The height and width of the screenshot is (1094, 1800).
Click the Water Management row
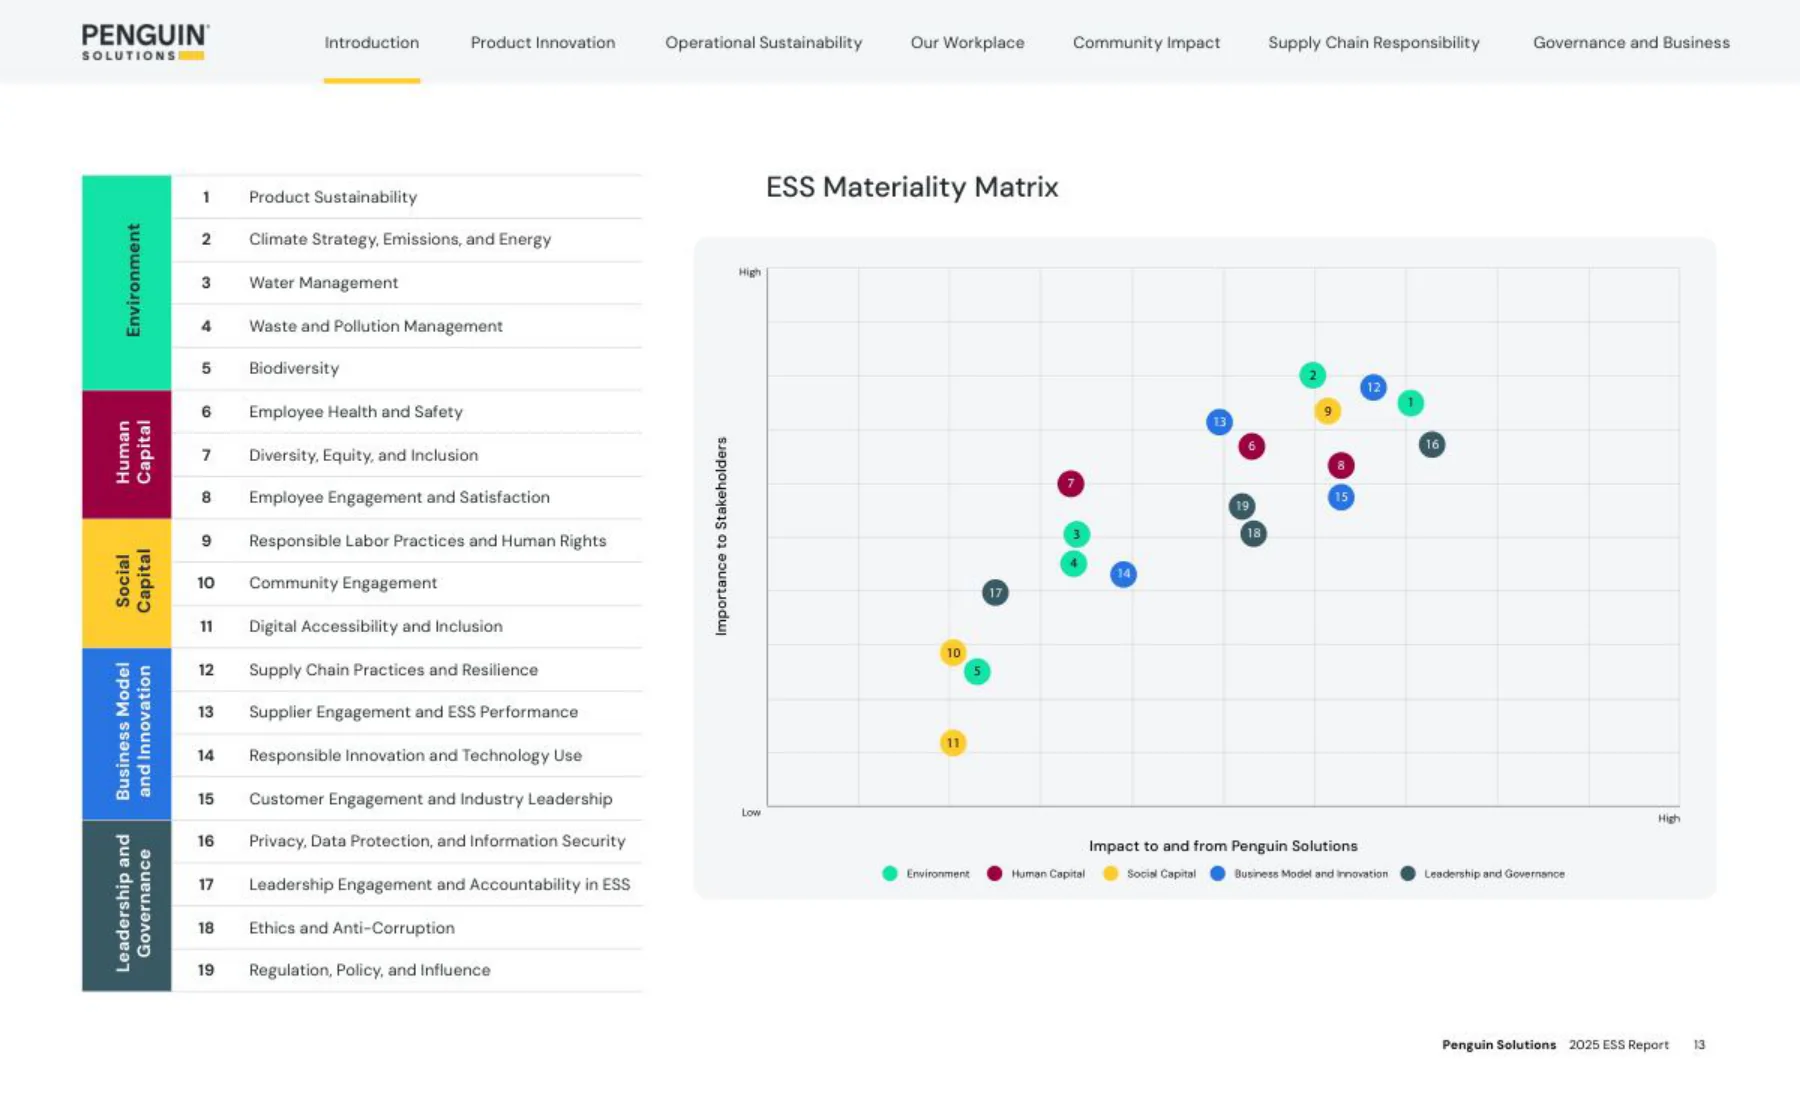pos(407,283)
